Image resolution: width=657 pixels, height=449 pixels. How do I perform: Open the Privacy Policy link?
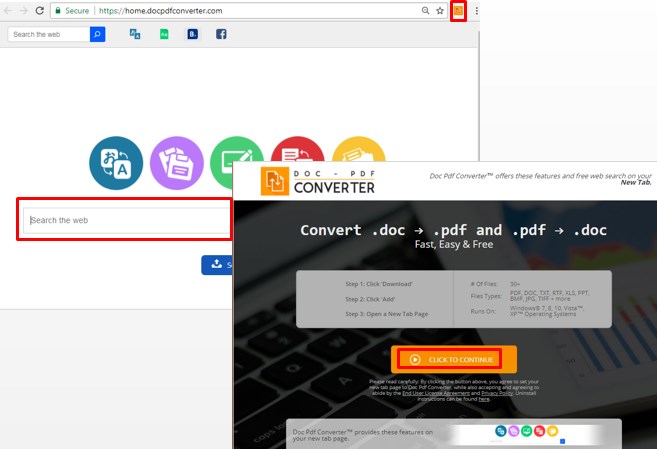(x=497, y=393)
